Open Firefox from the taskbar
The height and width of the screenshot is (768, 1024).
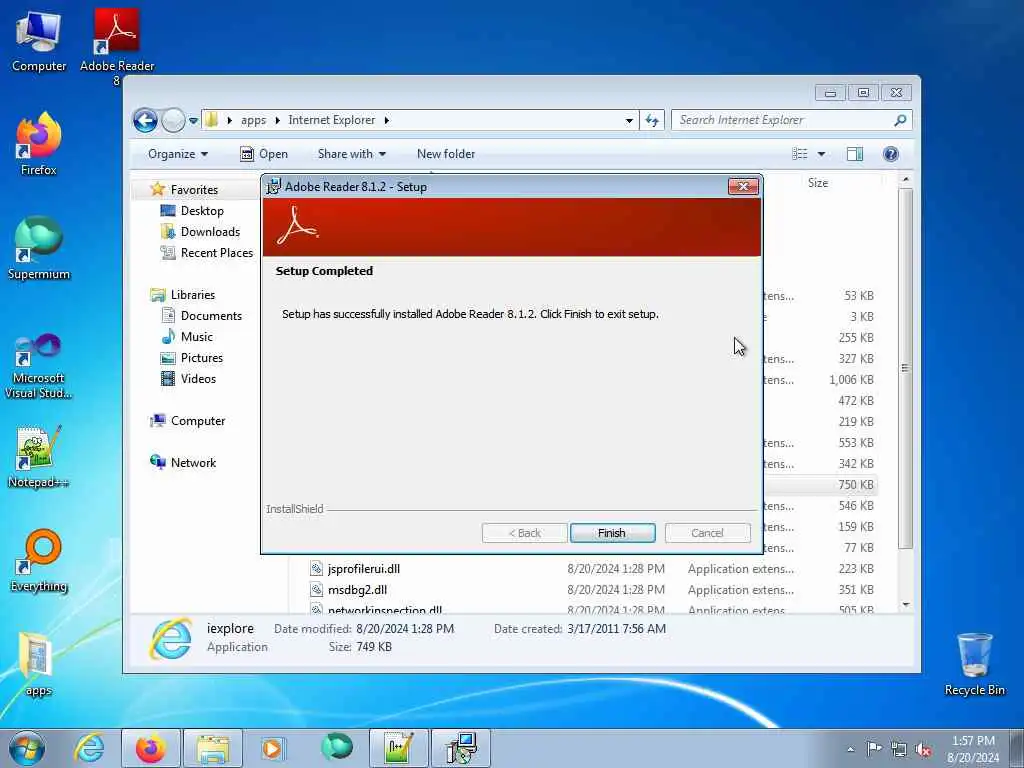151,748
